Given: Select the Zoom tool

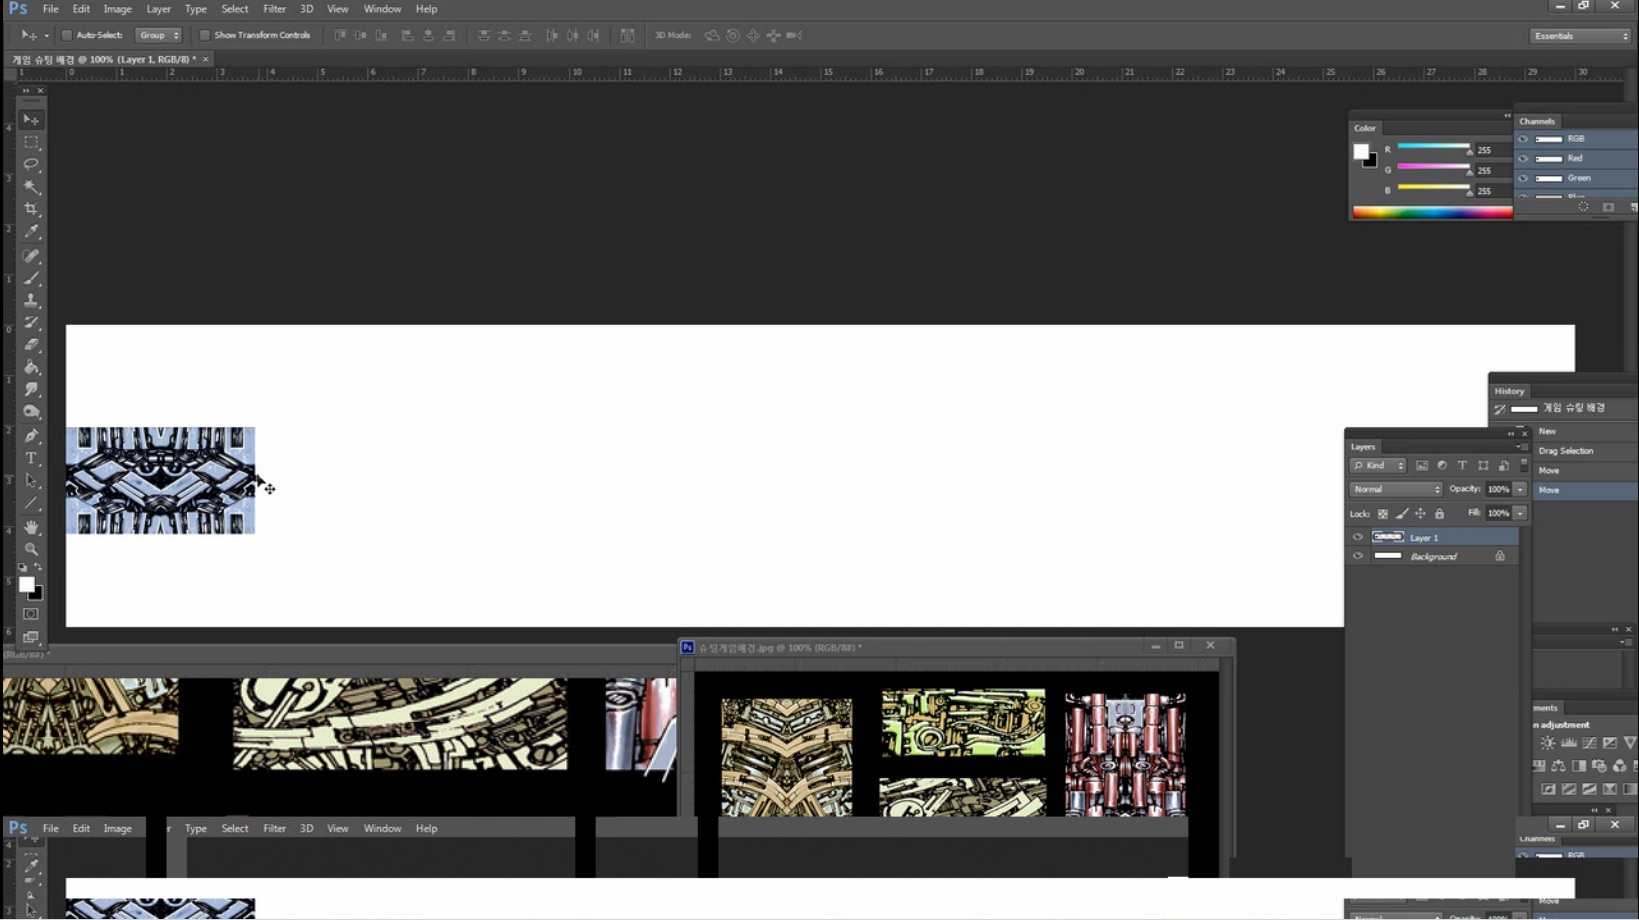Looking at the screenshot, I should (31, 549).
